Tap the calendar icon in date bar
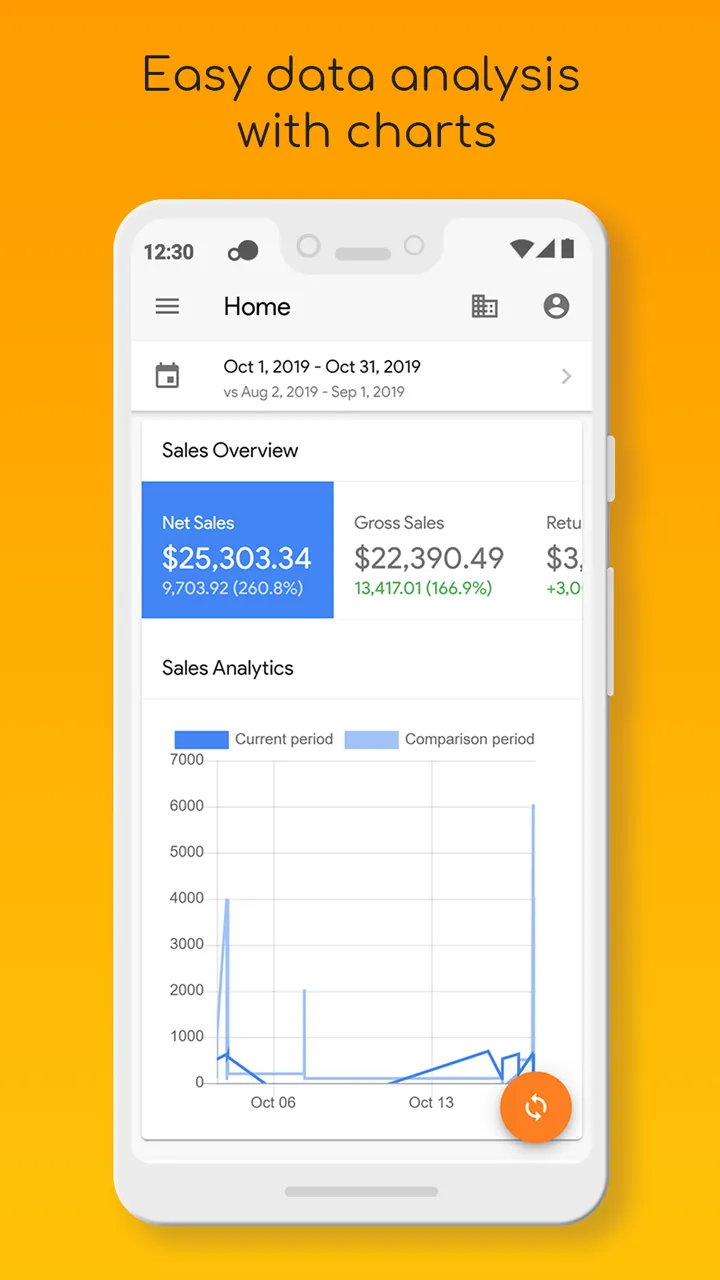Image resolution: width=720 pixels, height=1280 pixels. coord(167,376)
